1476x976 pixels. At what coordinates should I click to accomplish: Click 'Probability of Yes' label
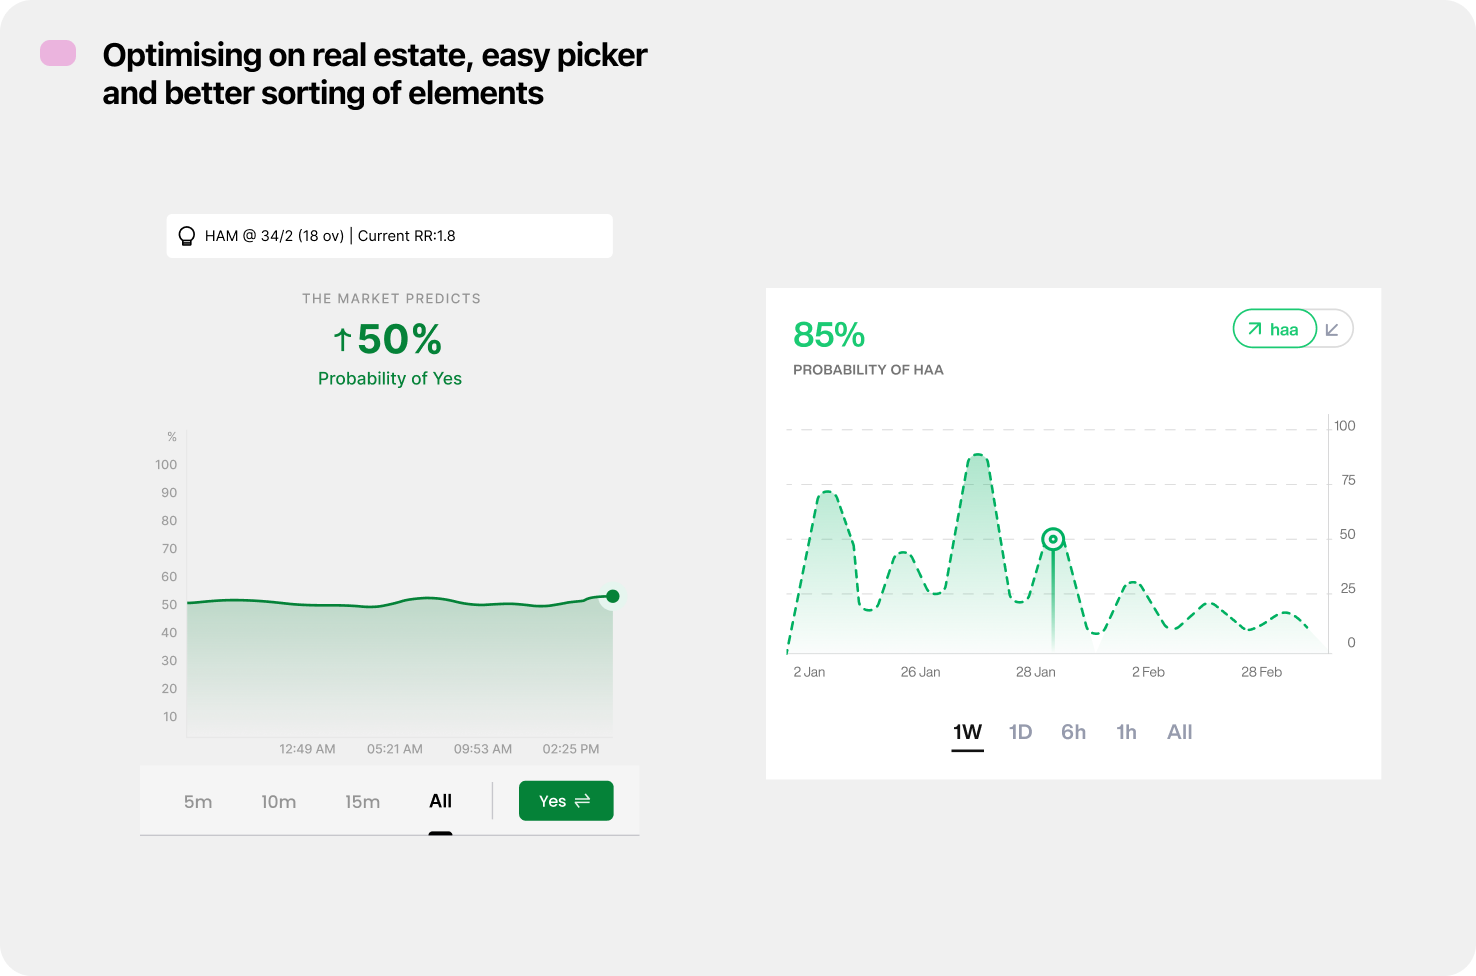[390, 379]
